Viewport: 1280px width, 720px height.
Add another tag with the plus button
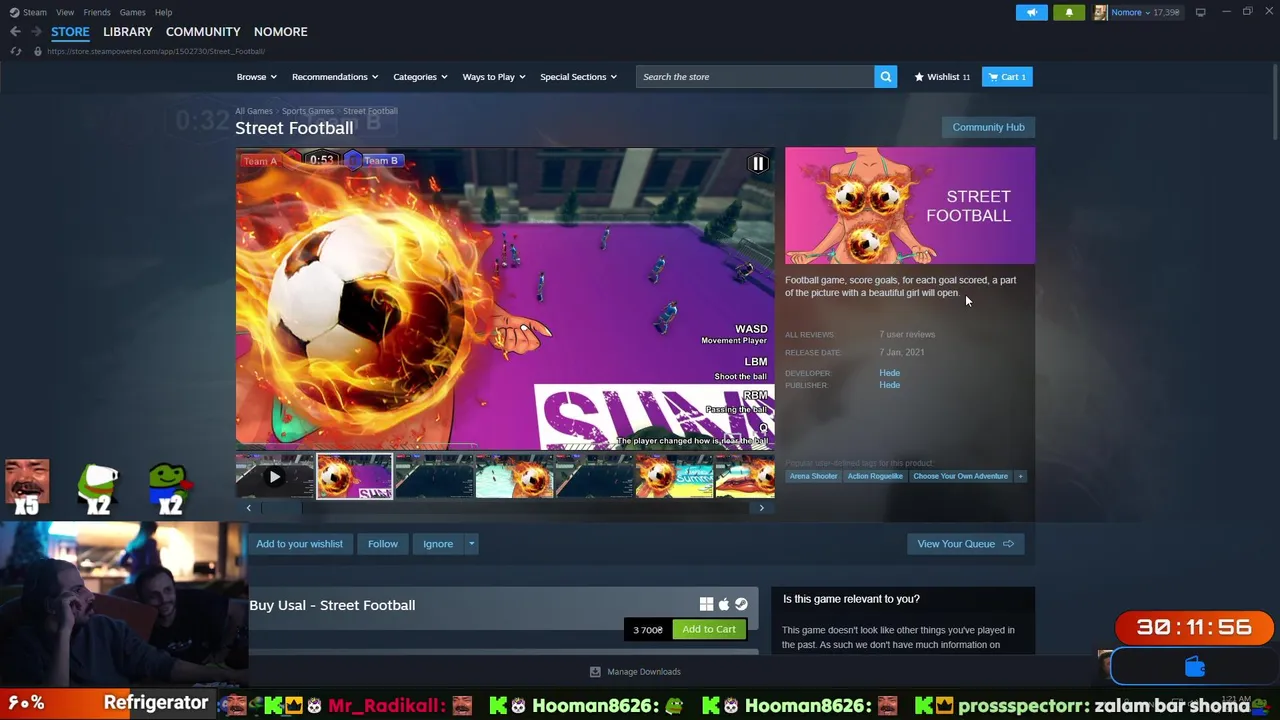(1020, 476)
